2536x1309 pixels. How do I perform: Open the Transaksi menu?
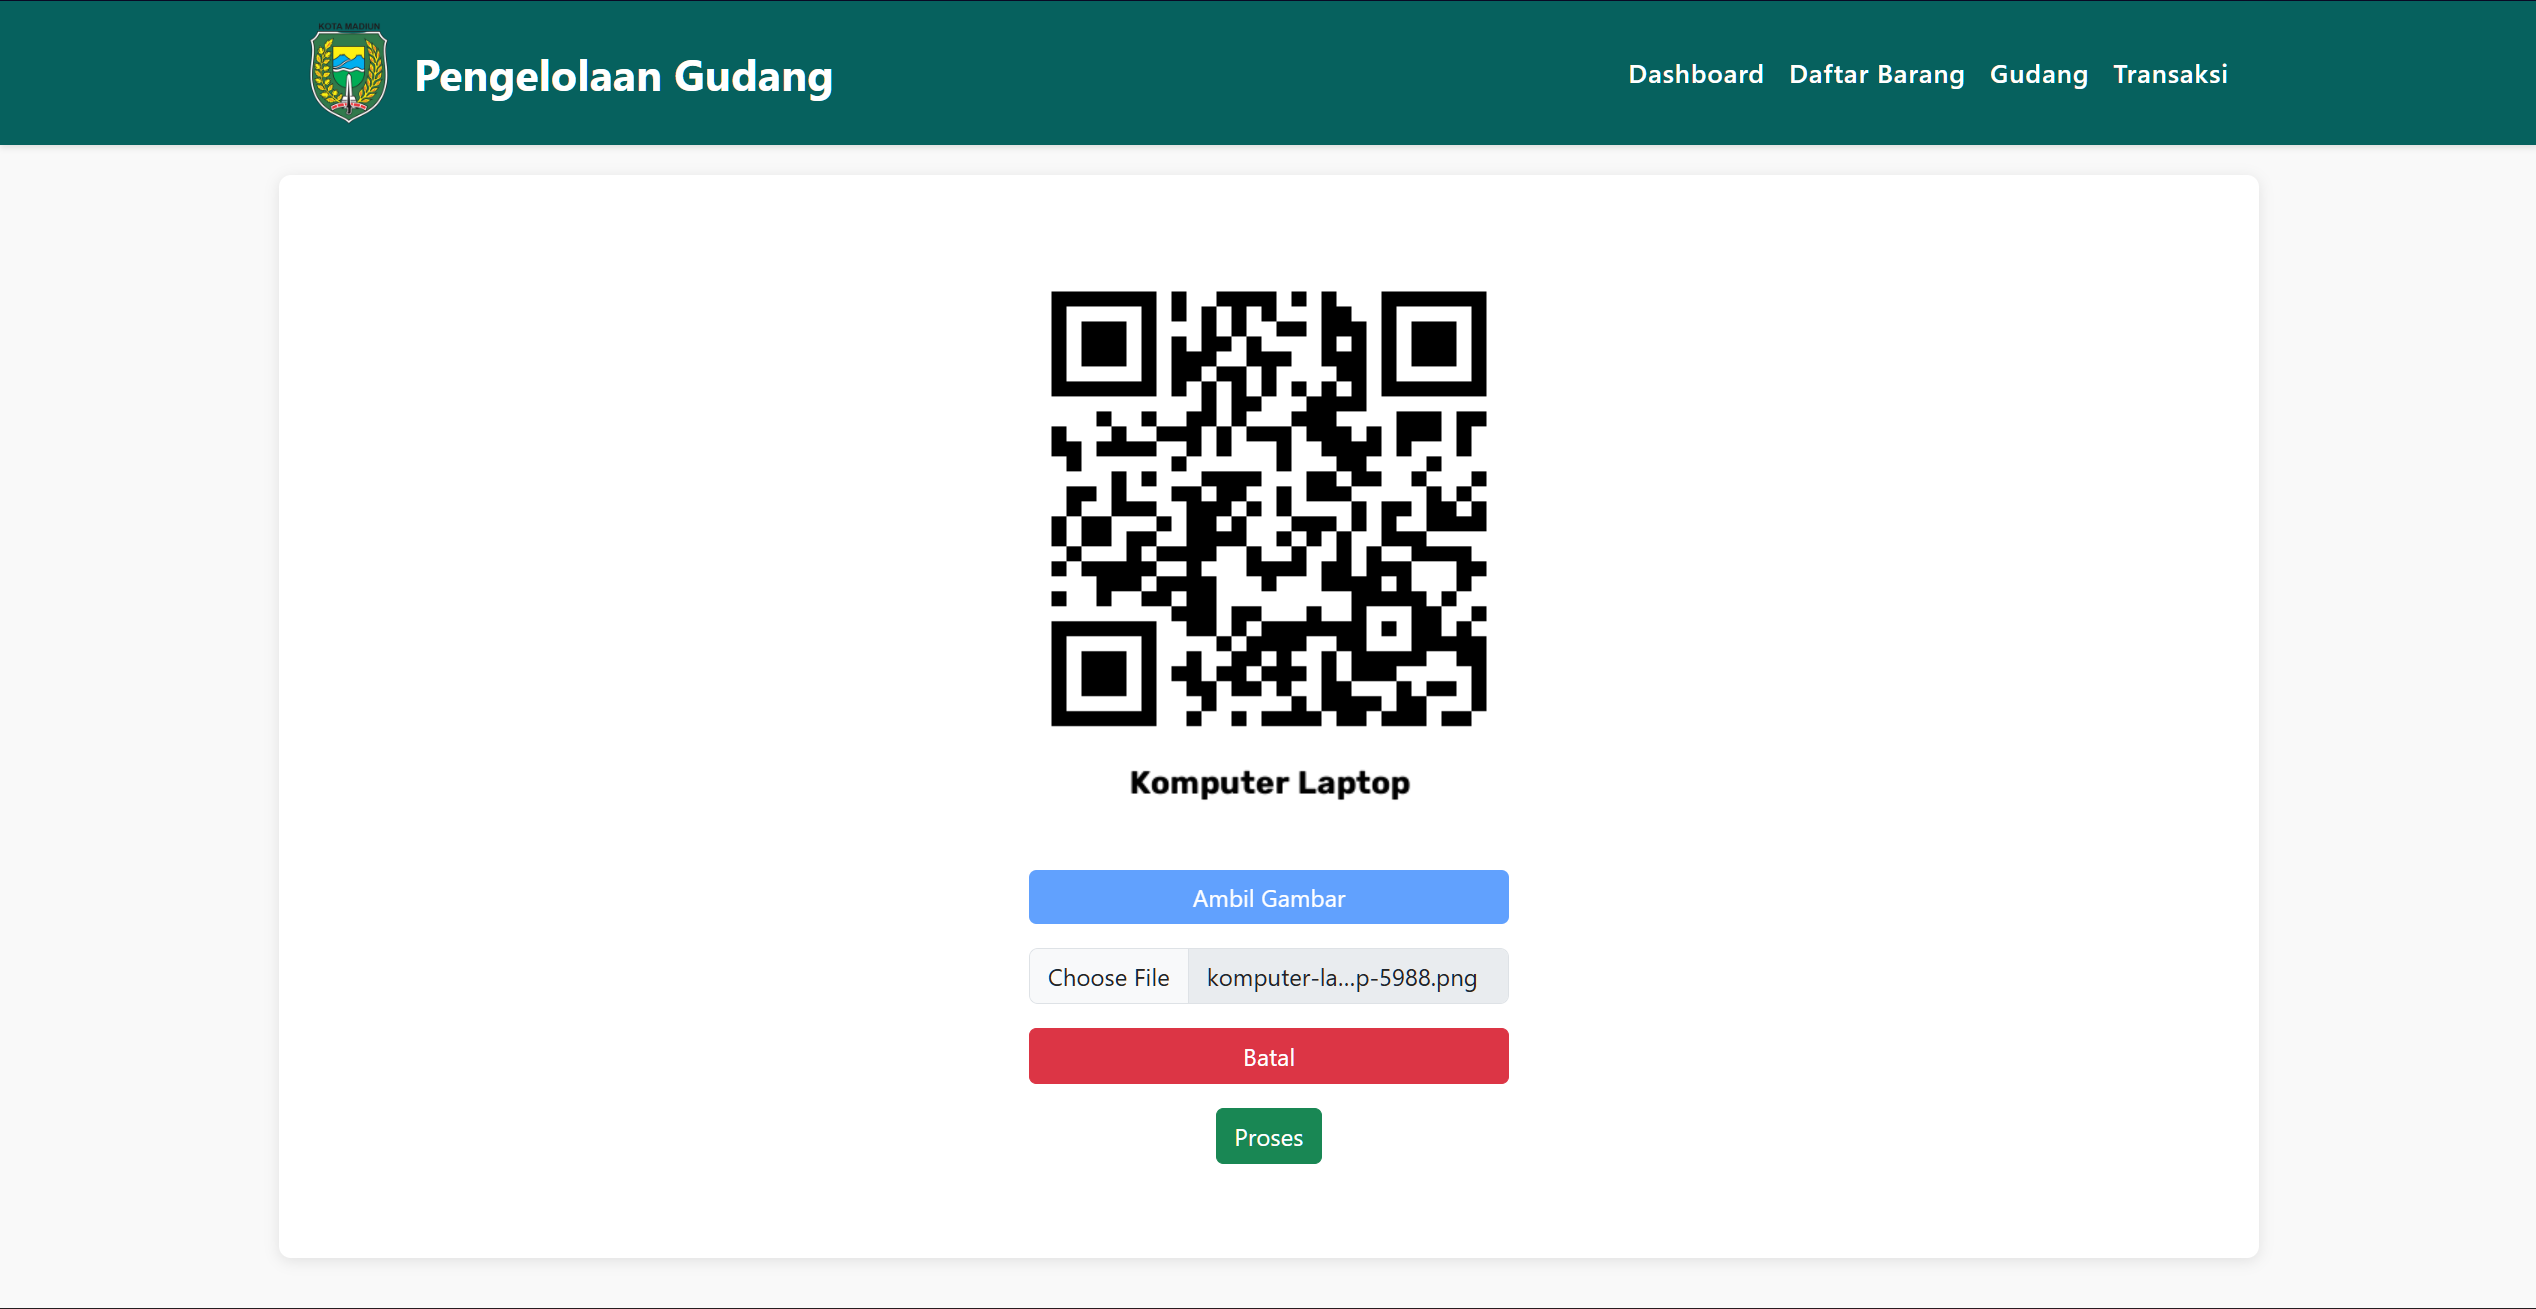tap(2170, 74)
